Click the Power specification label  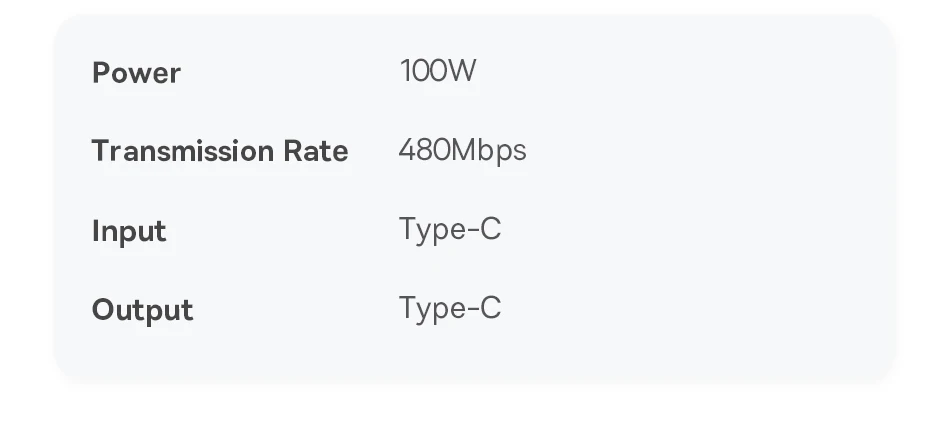(136, 73)
